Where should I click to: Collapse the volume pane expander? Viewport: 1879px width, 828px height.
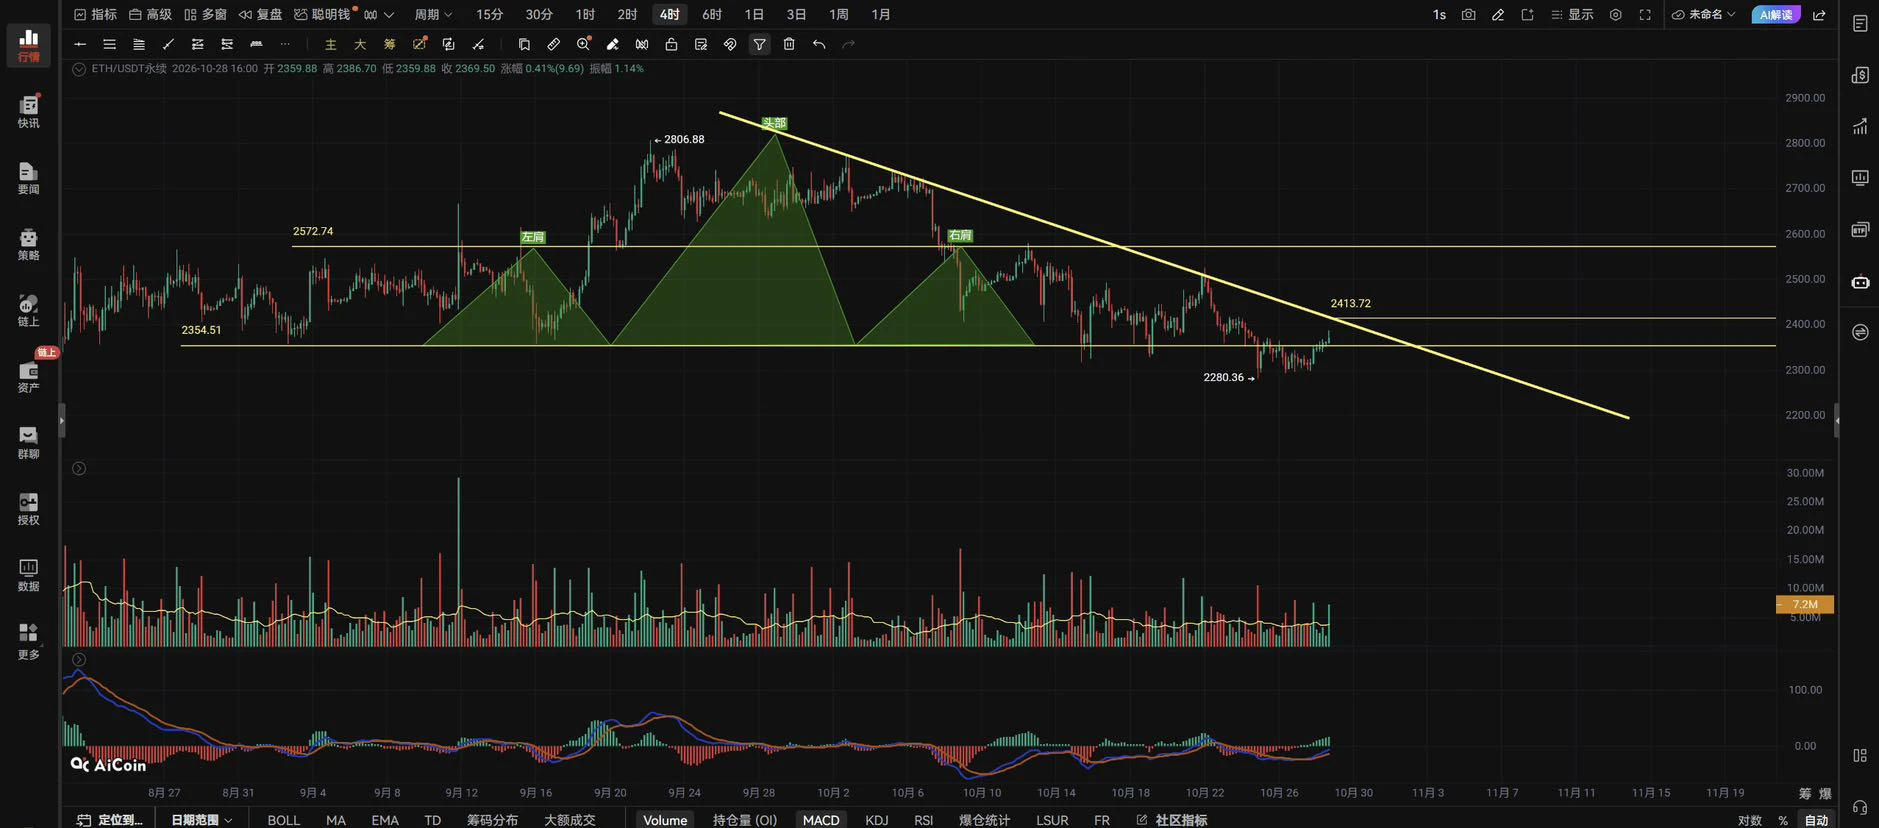79,469
